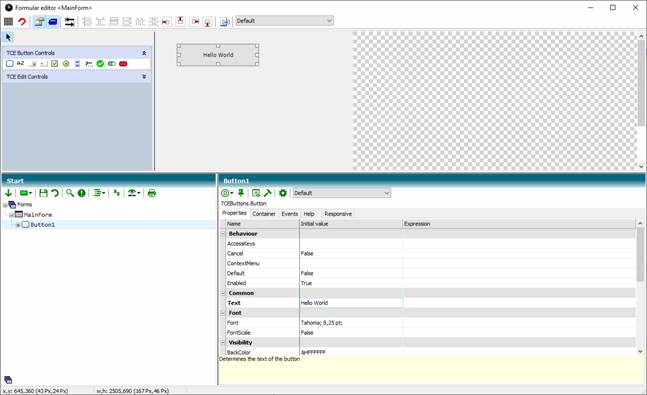Click the FontScale property row name
The height and width of the screenshot is (395, 647).
click(x=238, y=333)
